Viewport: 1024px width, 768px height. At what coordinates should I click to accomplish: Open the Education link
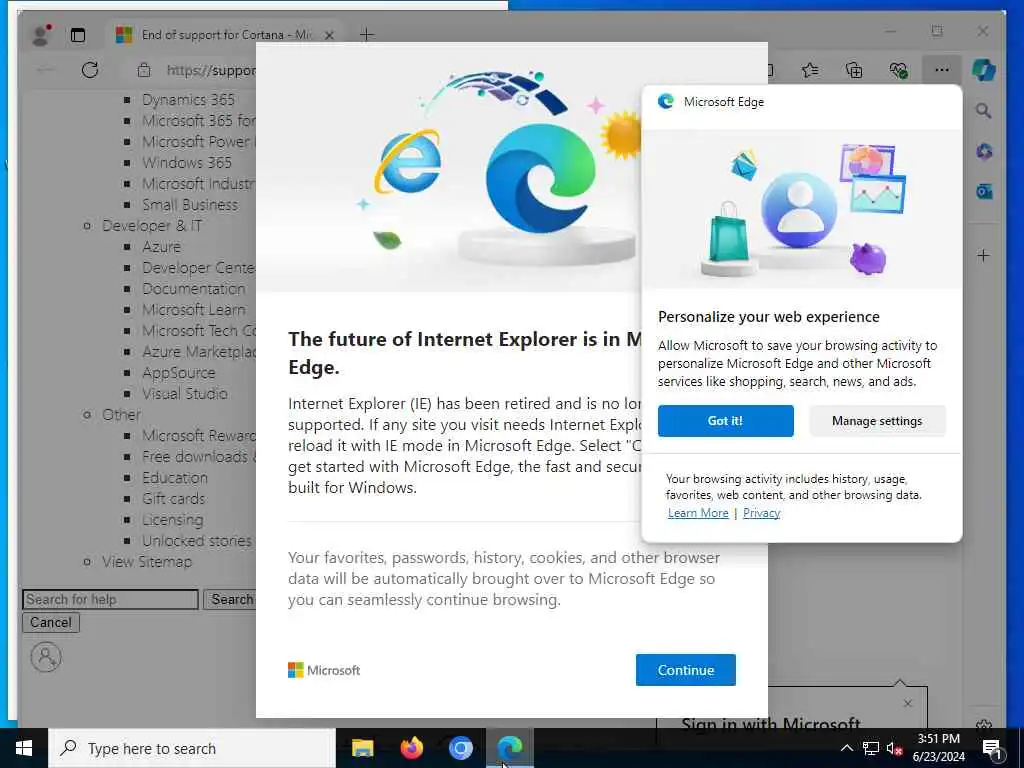pyautogui.click(x=174, y=478)
